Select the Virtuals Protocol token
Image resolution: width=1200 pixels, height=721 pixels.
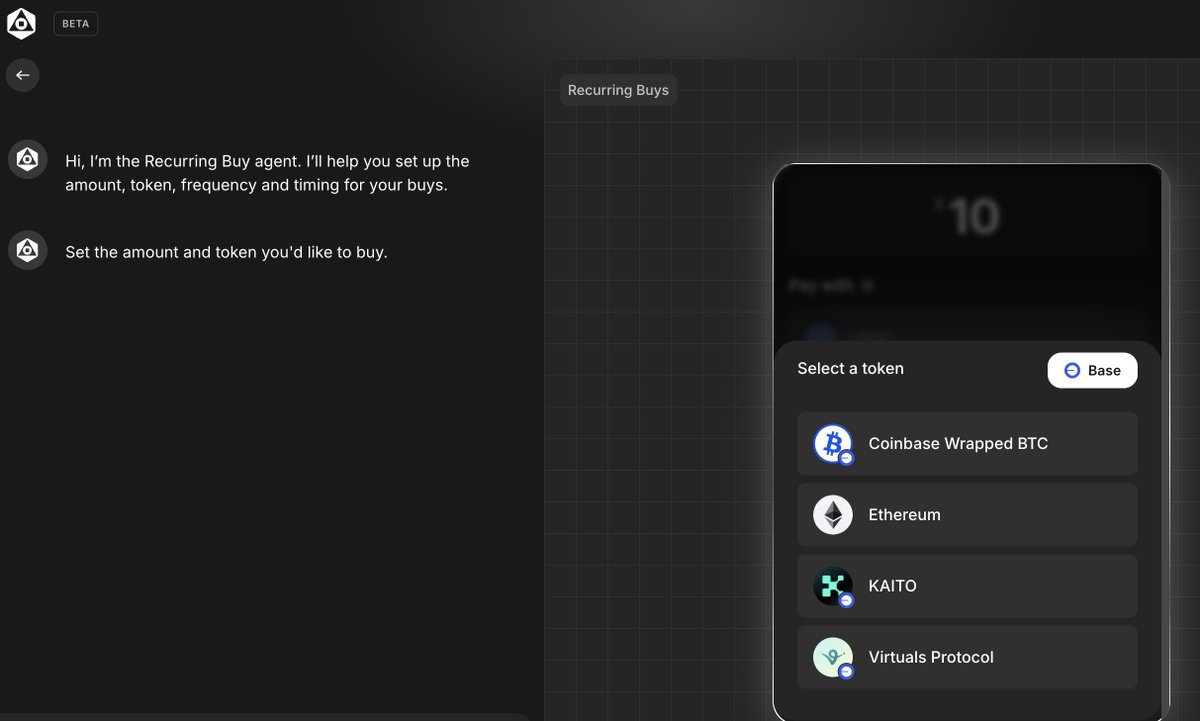coord(967,657)
